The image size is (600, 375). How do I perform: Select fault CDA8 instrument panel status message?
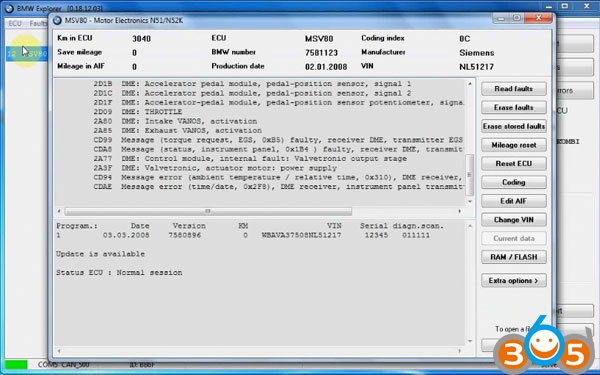tap(279, 150)
